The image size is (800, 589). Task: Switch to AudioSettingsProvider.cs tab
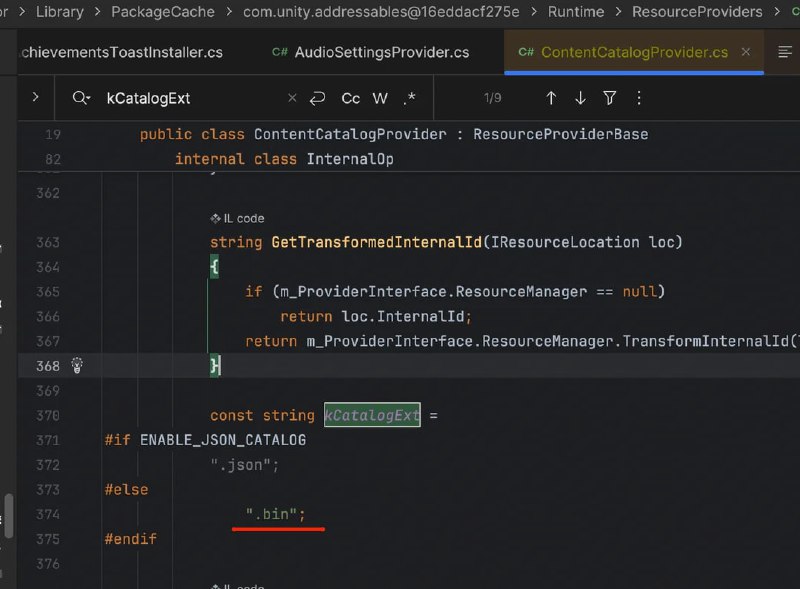point(371,52)
